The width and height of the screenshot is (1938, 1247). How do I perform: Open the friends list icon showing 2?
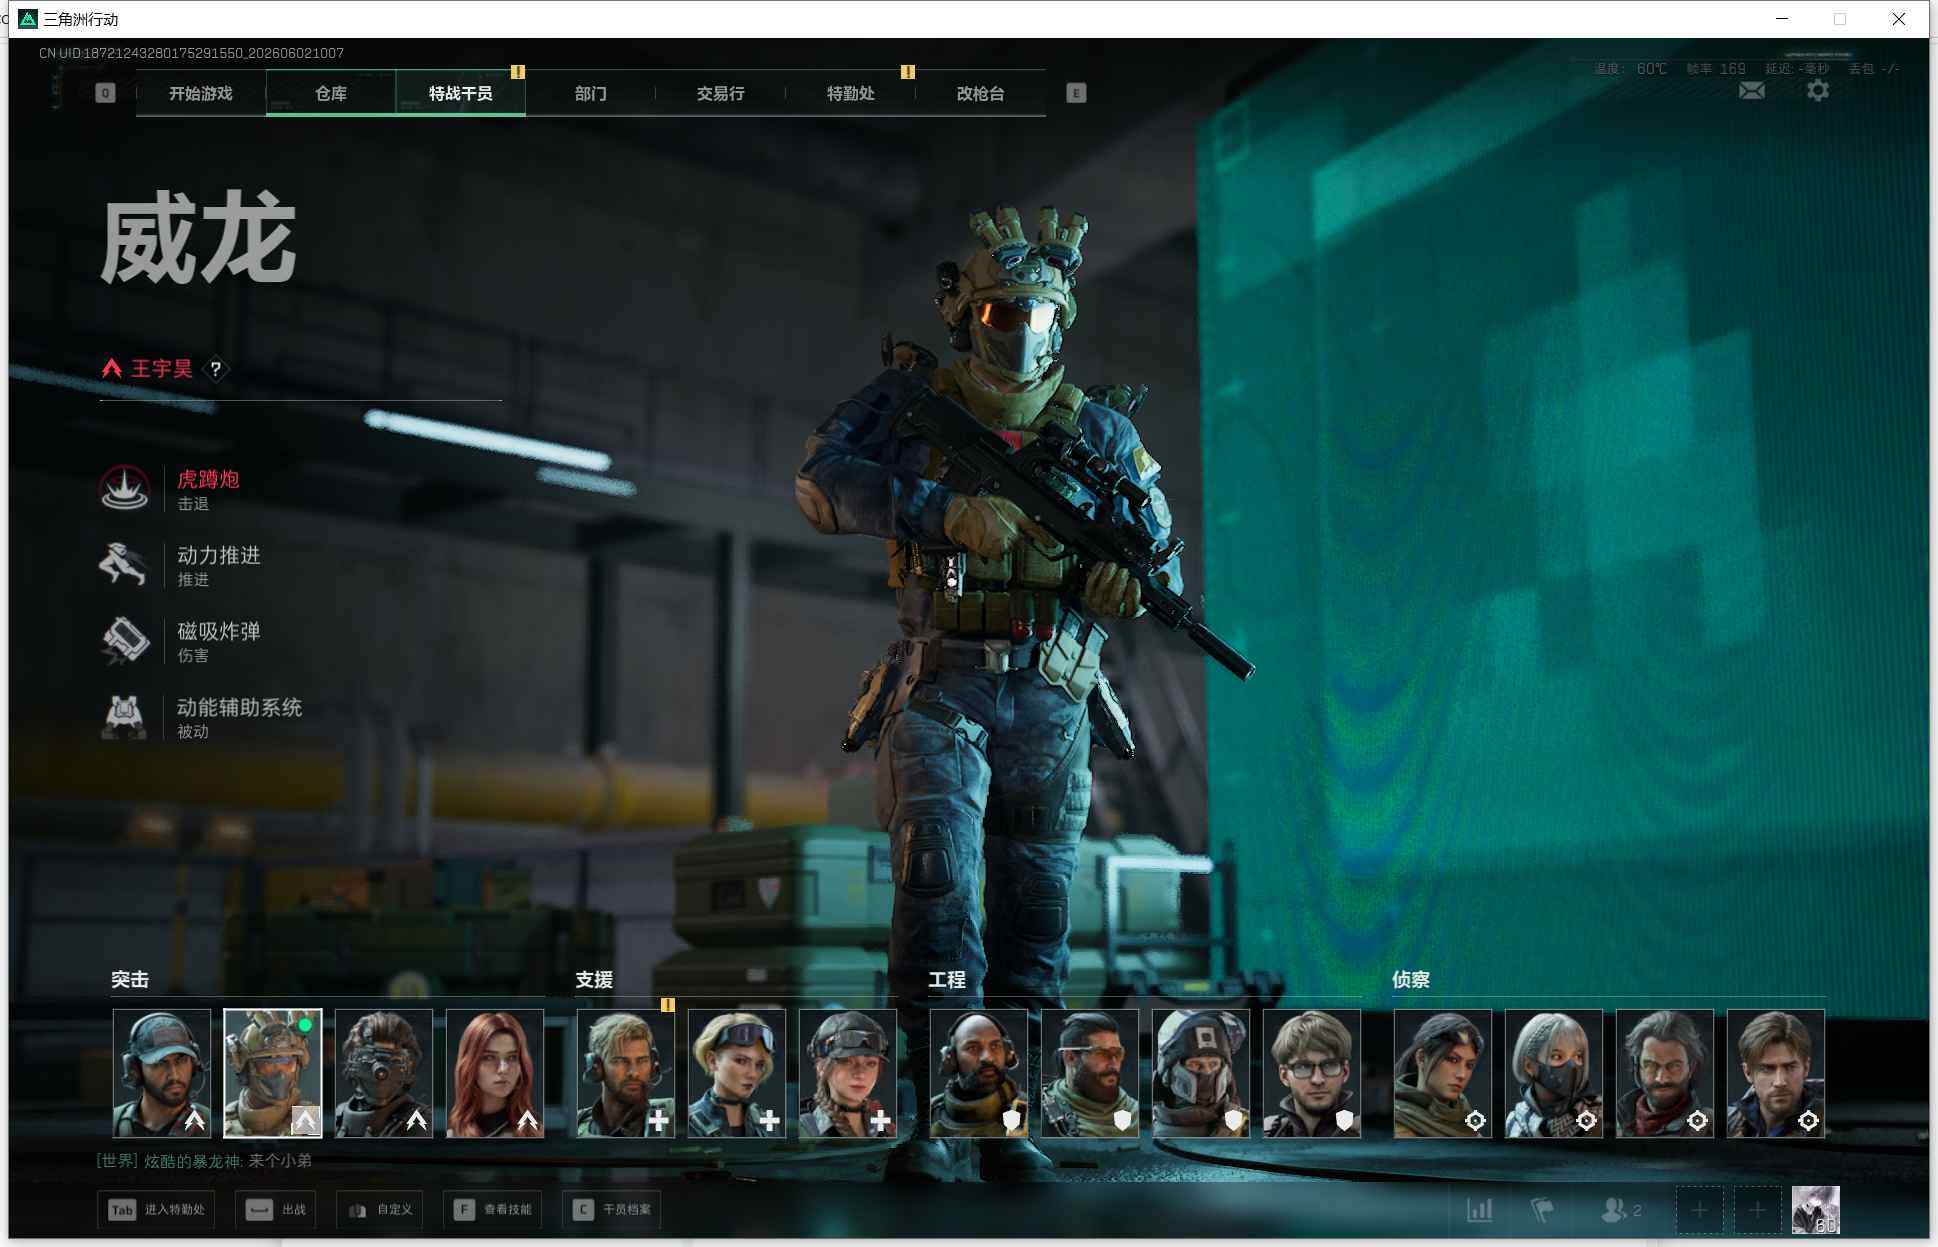click(1621, 1210)
